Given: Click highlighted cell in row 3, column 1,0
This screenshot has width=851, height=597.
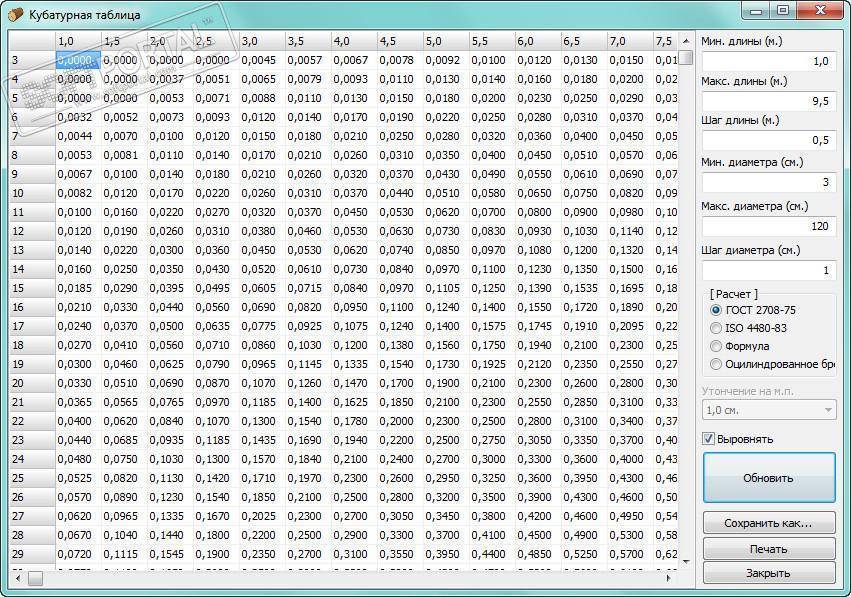Looking at the screenshot, I should click(x=78, y=60).
